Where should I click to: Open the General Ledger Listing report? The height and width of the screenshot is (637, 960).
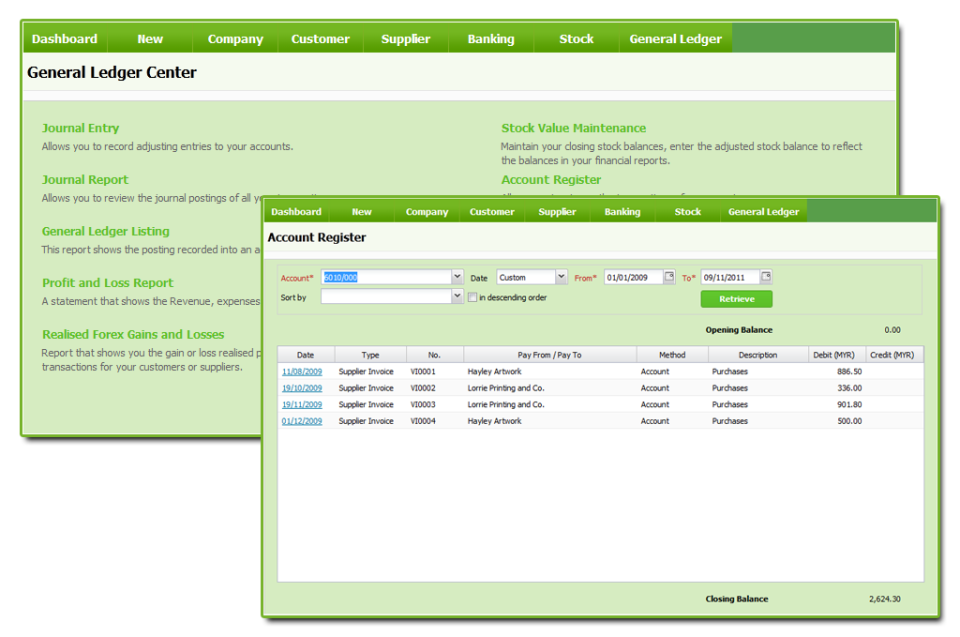(105, 231)
